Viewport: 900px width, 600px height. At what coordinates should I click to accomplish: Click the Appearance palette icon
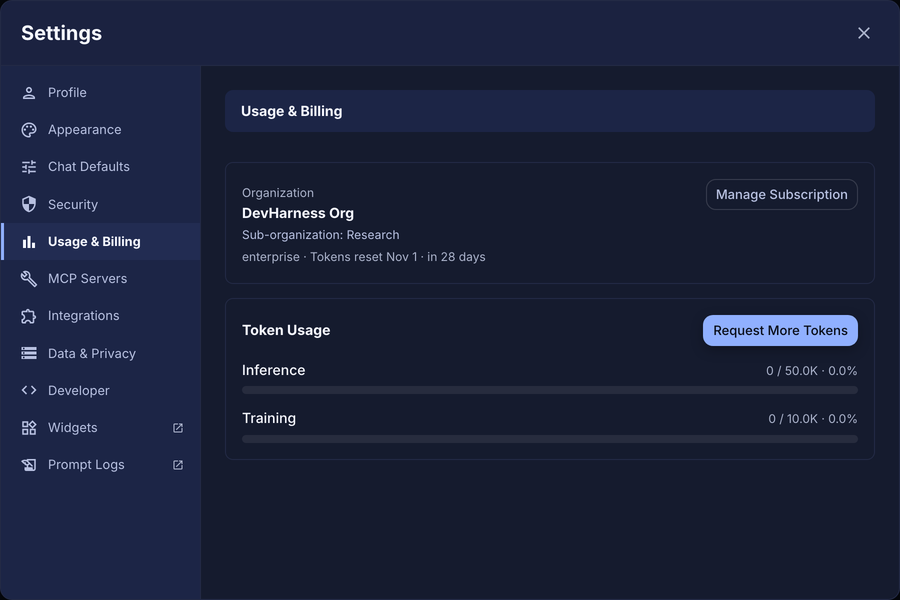[29, 130]
